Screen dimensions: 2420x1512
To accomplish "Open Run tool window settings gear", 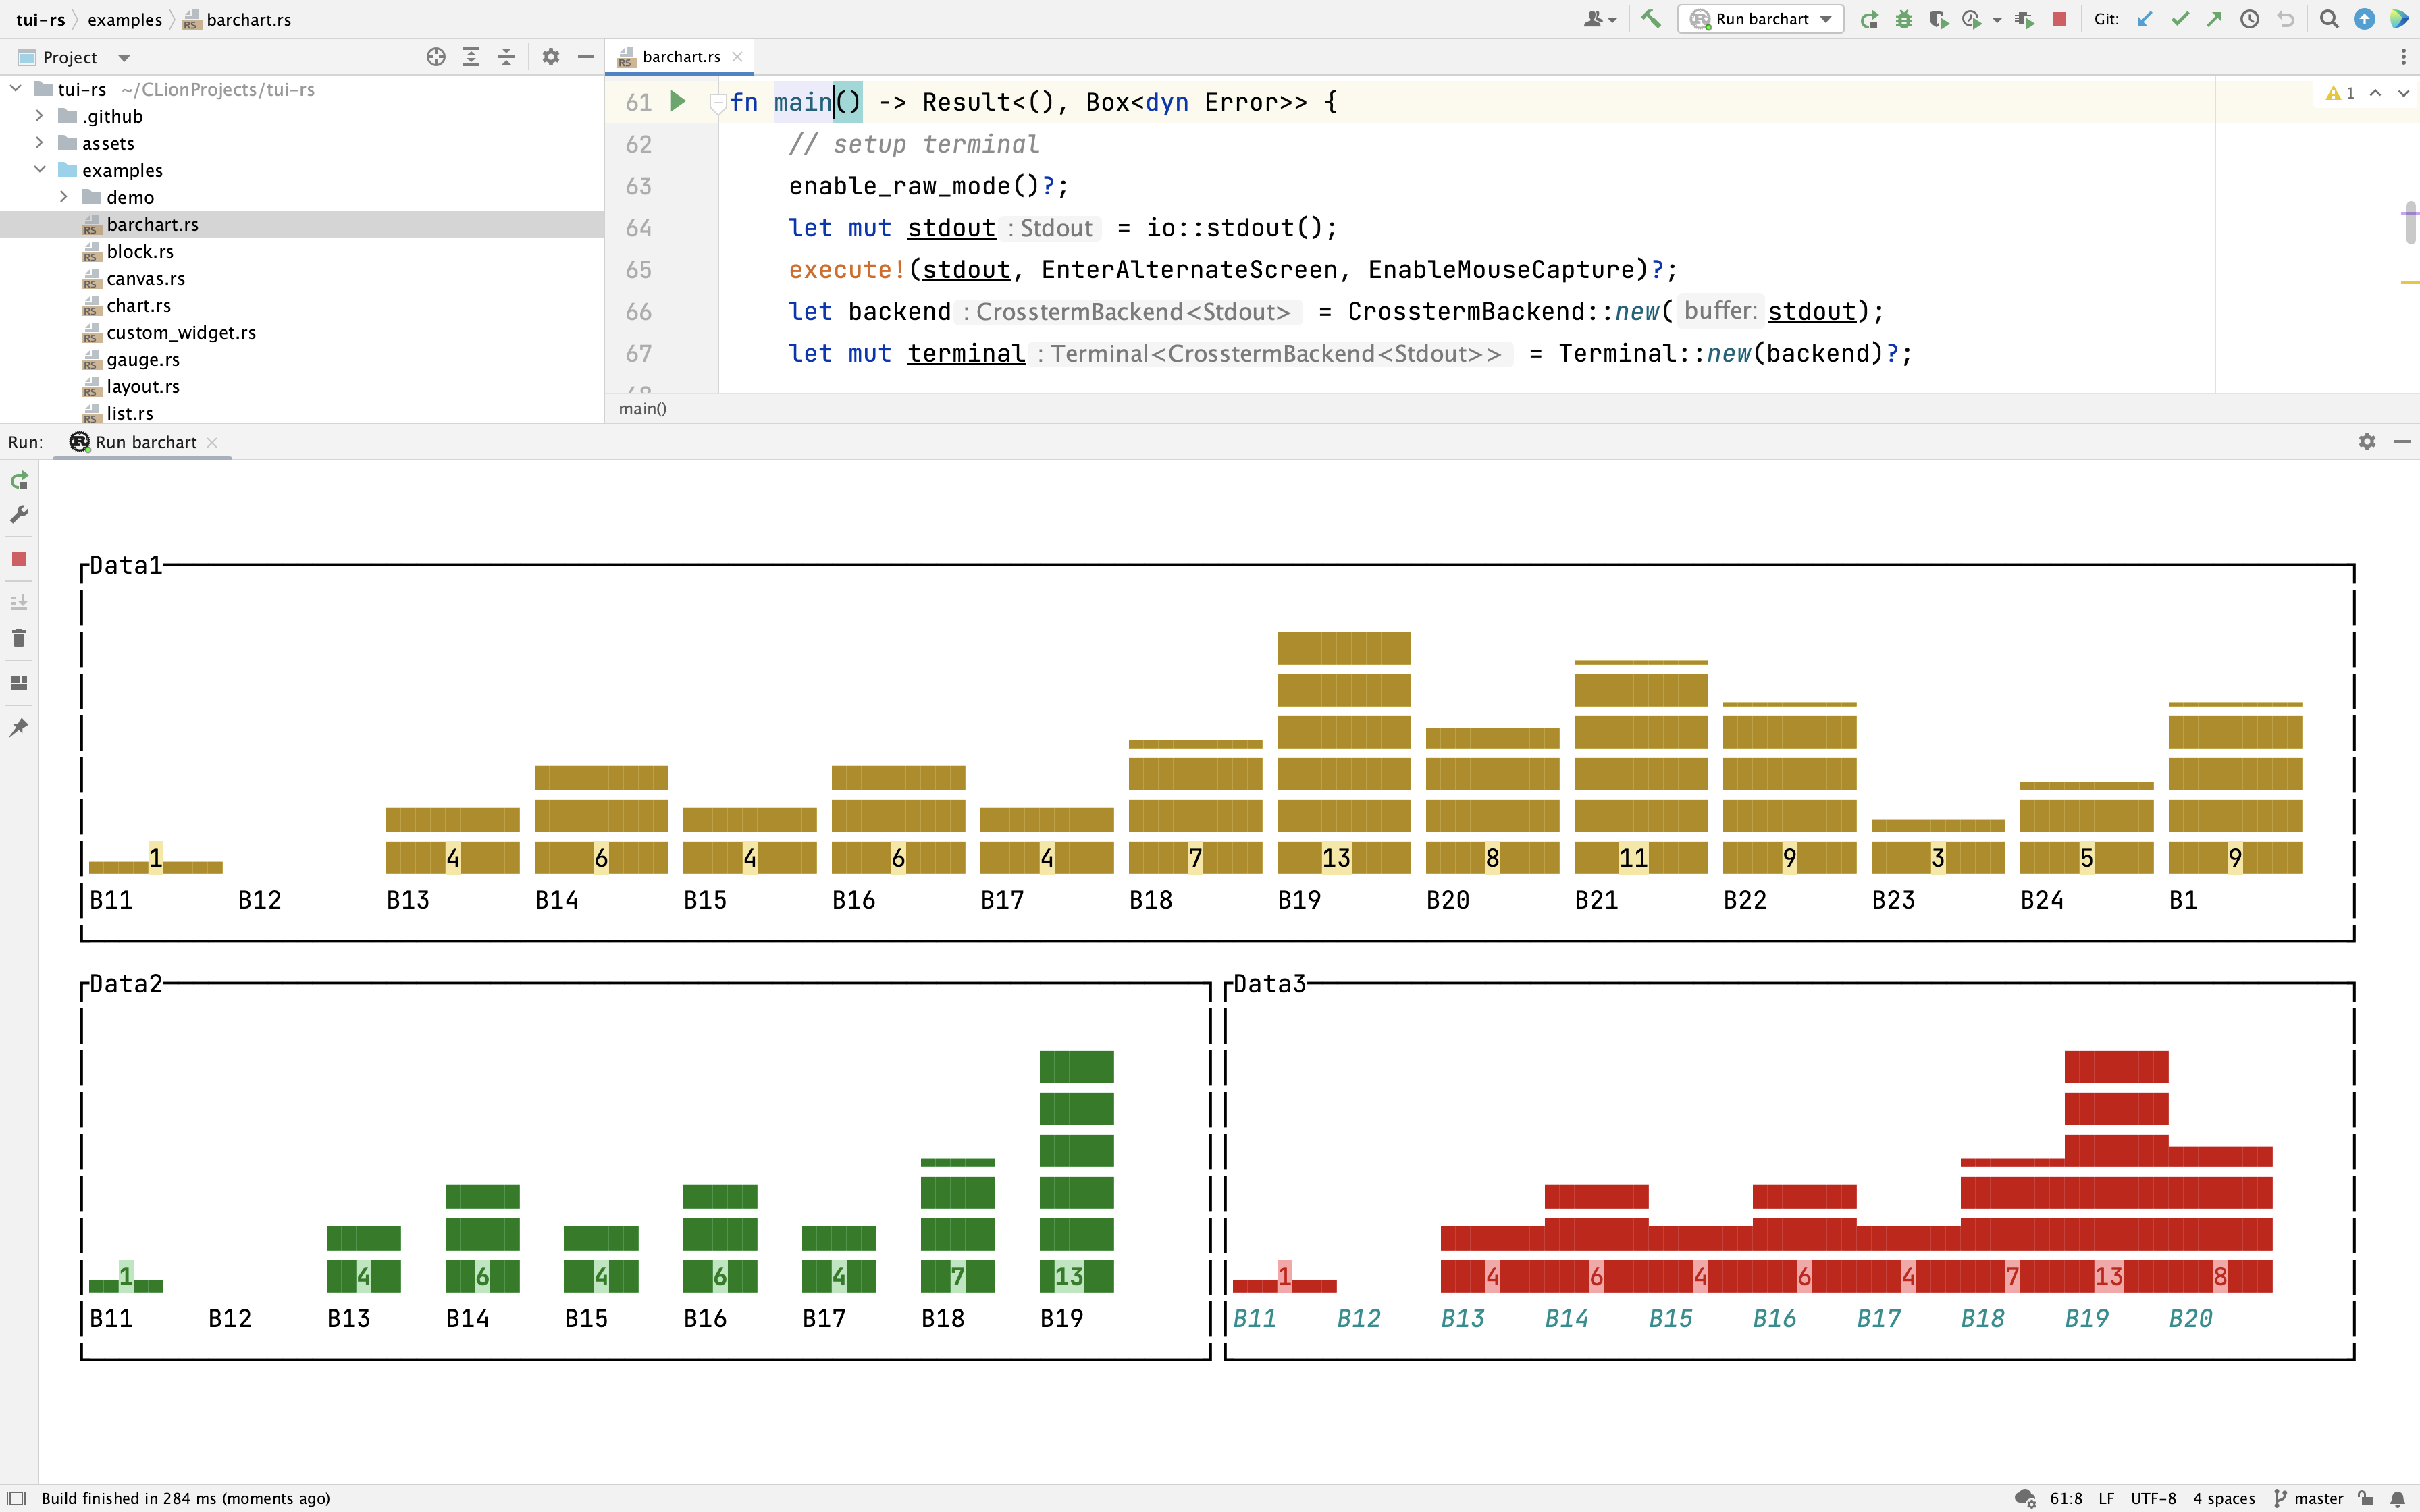I will 2367,441.
